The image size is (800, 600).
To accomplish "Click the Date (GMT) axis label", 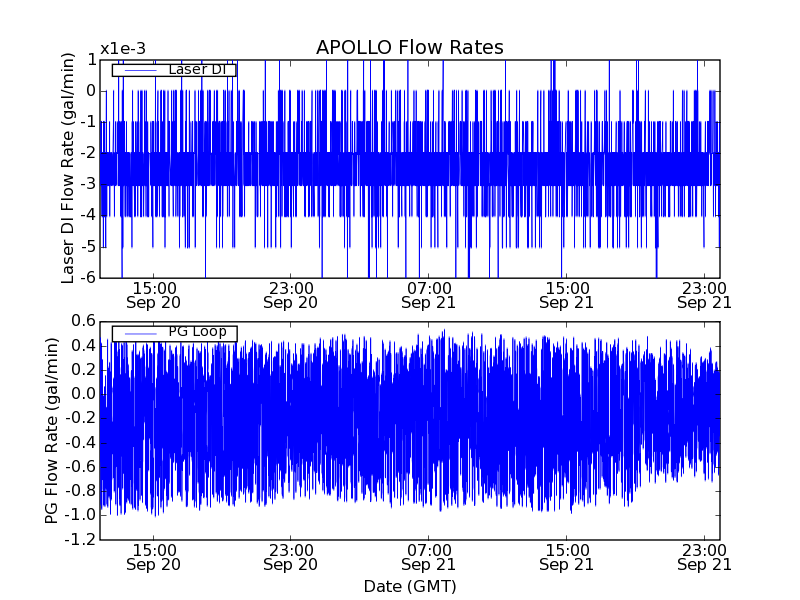I will (x=410, y=587).
